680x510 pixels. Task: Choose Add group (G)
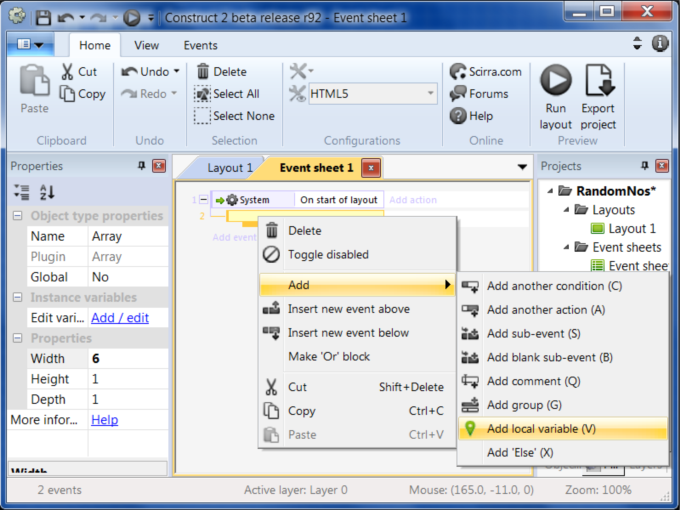(x=562, y=405)
